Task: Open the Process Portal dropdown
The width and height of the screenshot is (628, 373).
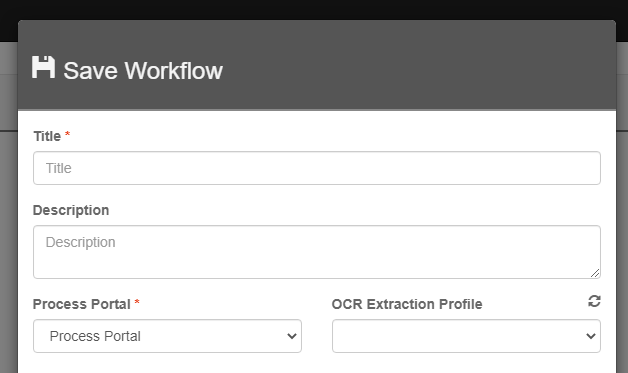Action: (167, 336)
